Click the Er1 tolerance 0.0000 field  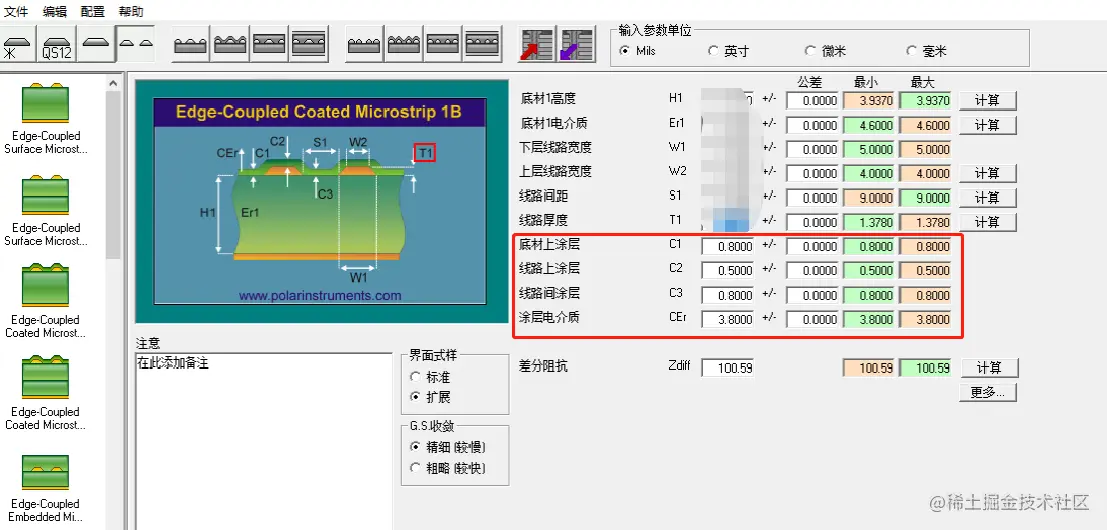click(813, 126)
